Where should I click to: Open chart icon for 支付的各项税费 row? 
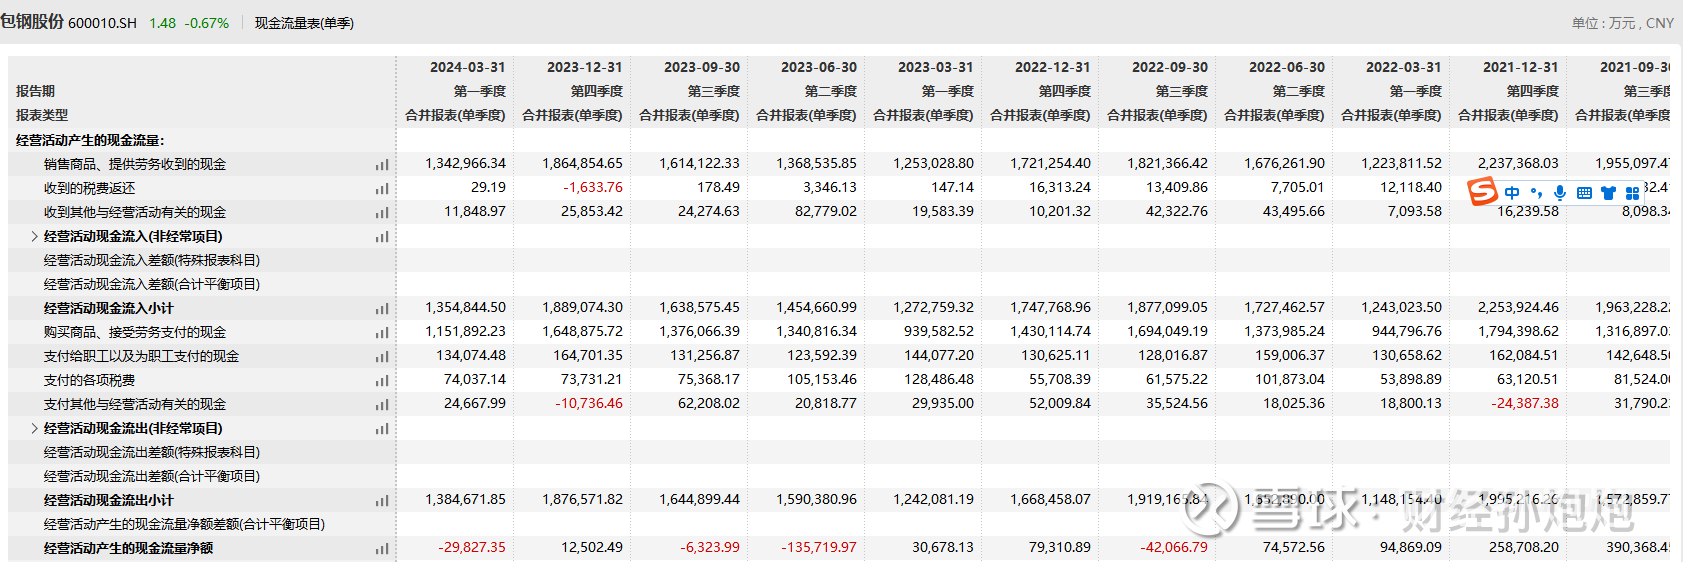pos(381,381)
